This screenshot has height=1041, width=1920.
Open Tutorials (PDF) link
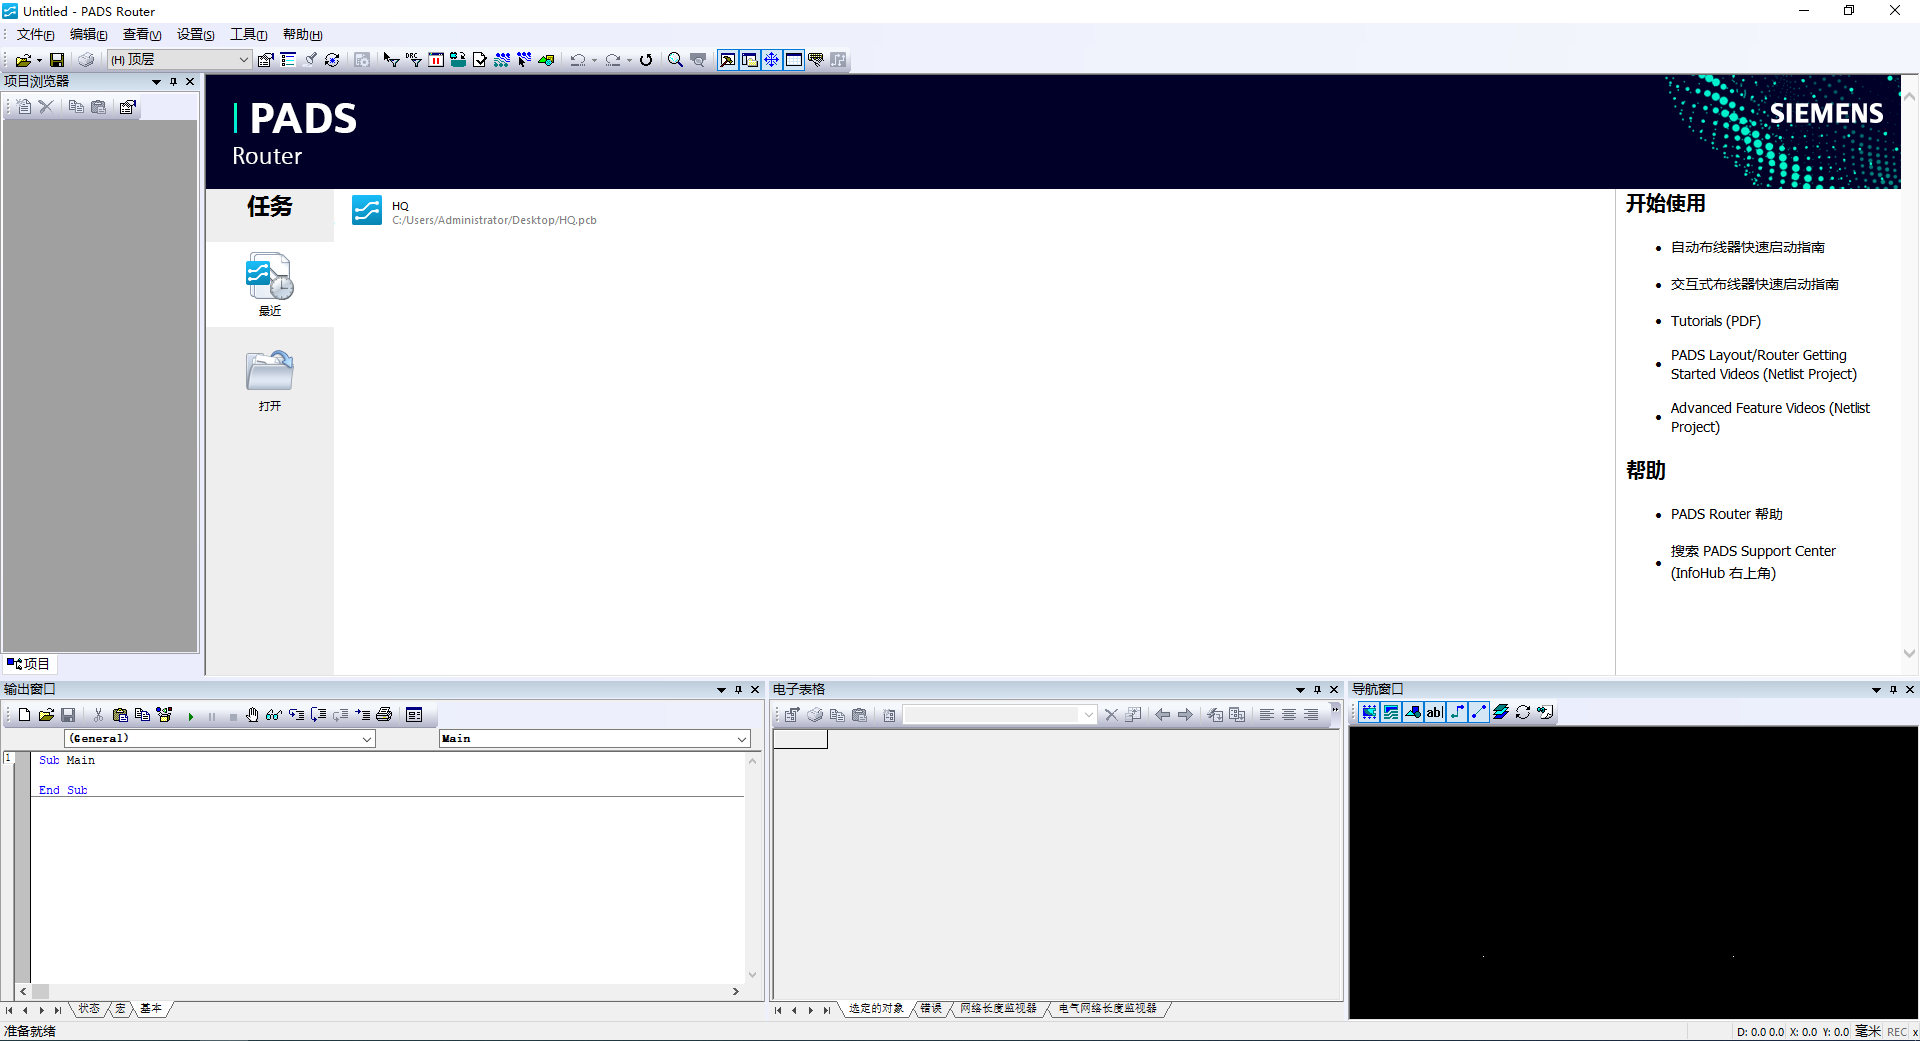point(1715,321)
